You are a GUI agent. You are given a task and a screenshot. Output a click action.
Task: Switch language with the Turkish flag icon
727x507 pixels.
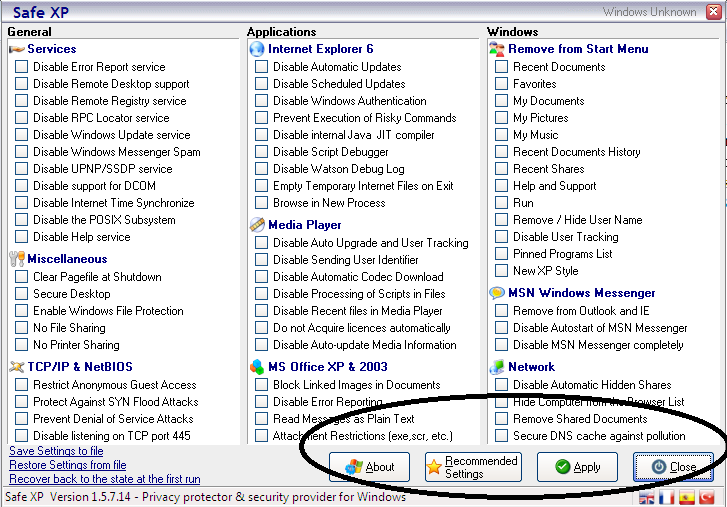[707, 498]
